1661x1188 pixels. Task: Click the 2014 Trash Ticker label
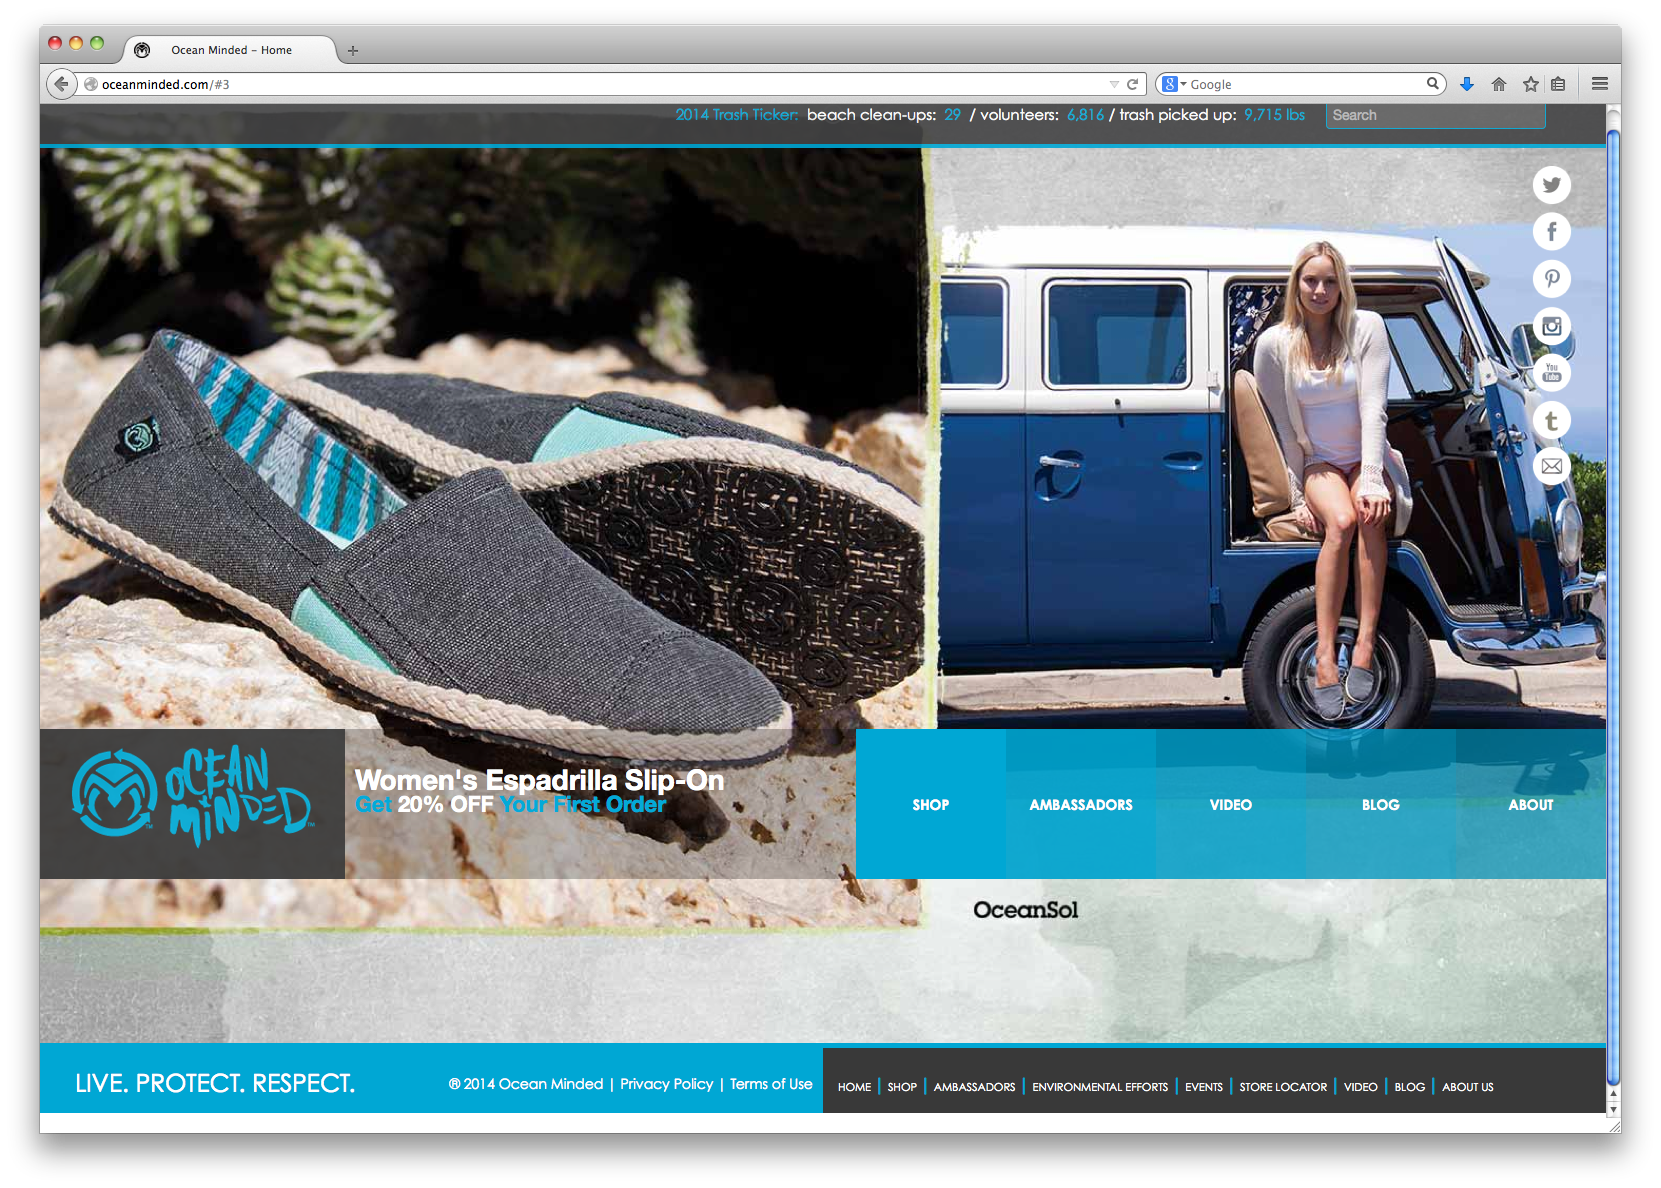(x=737, y=115)
